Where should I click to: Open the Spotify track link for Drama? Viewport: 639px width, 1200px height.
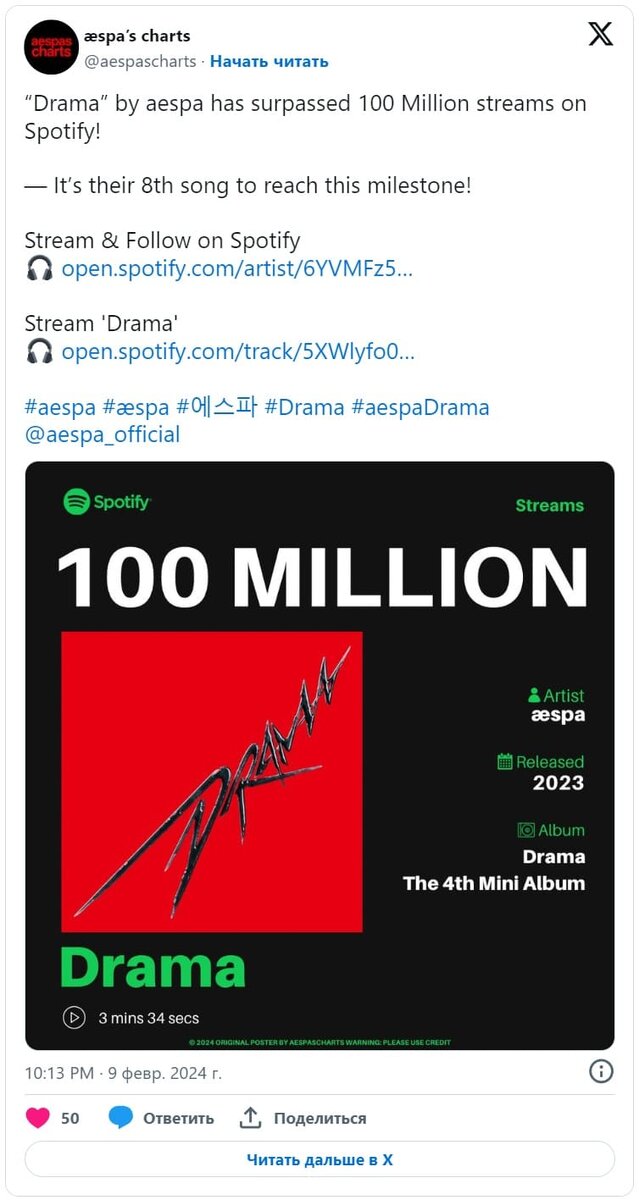(238, 351)
